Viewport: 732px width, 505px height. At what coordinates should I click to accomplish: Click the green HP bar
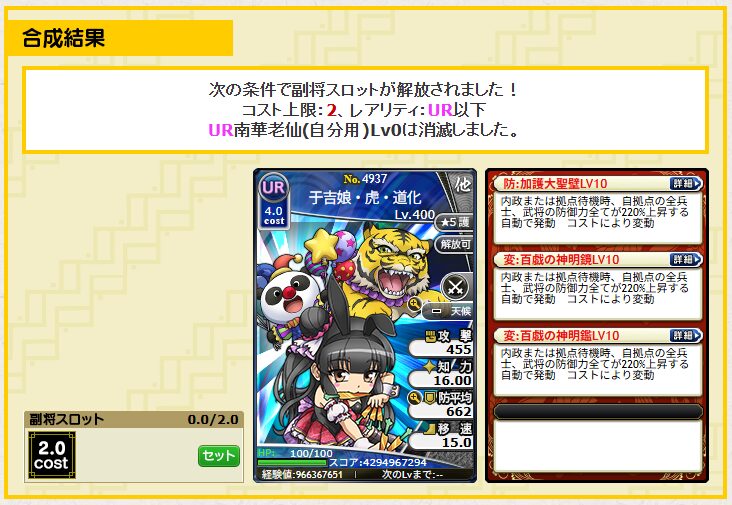click(x=292, y=463)
